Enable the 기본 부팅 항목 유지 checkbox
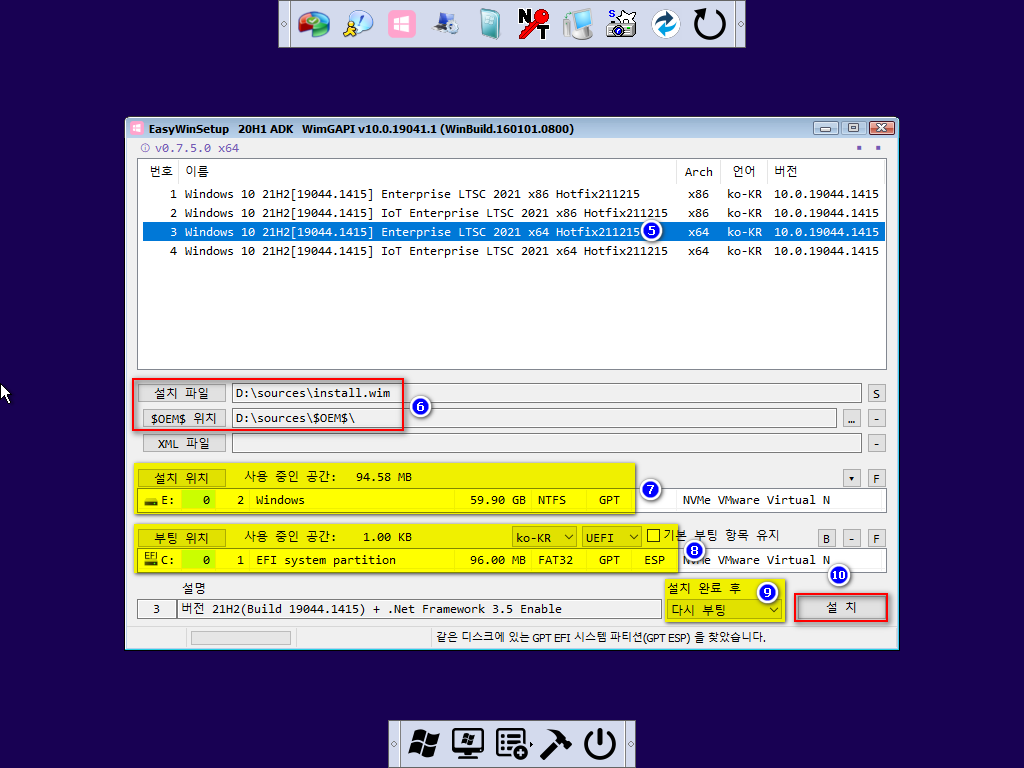The height and width of the screenshot is (768, 1024). point(653,536)
